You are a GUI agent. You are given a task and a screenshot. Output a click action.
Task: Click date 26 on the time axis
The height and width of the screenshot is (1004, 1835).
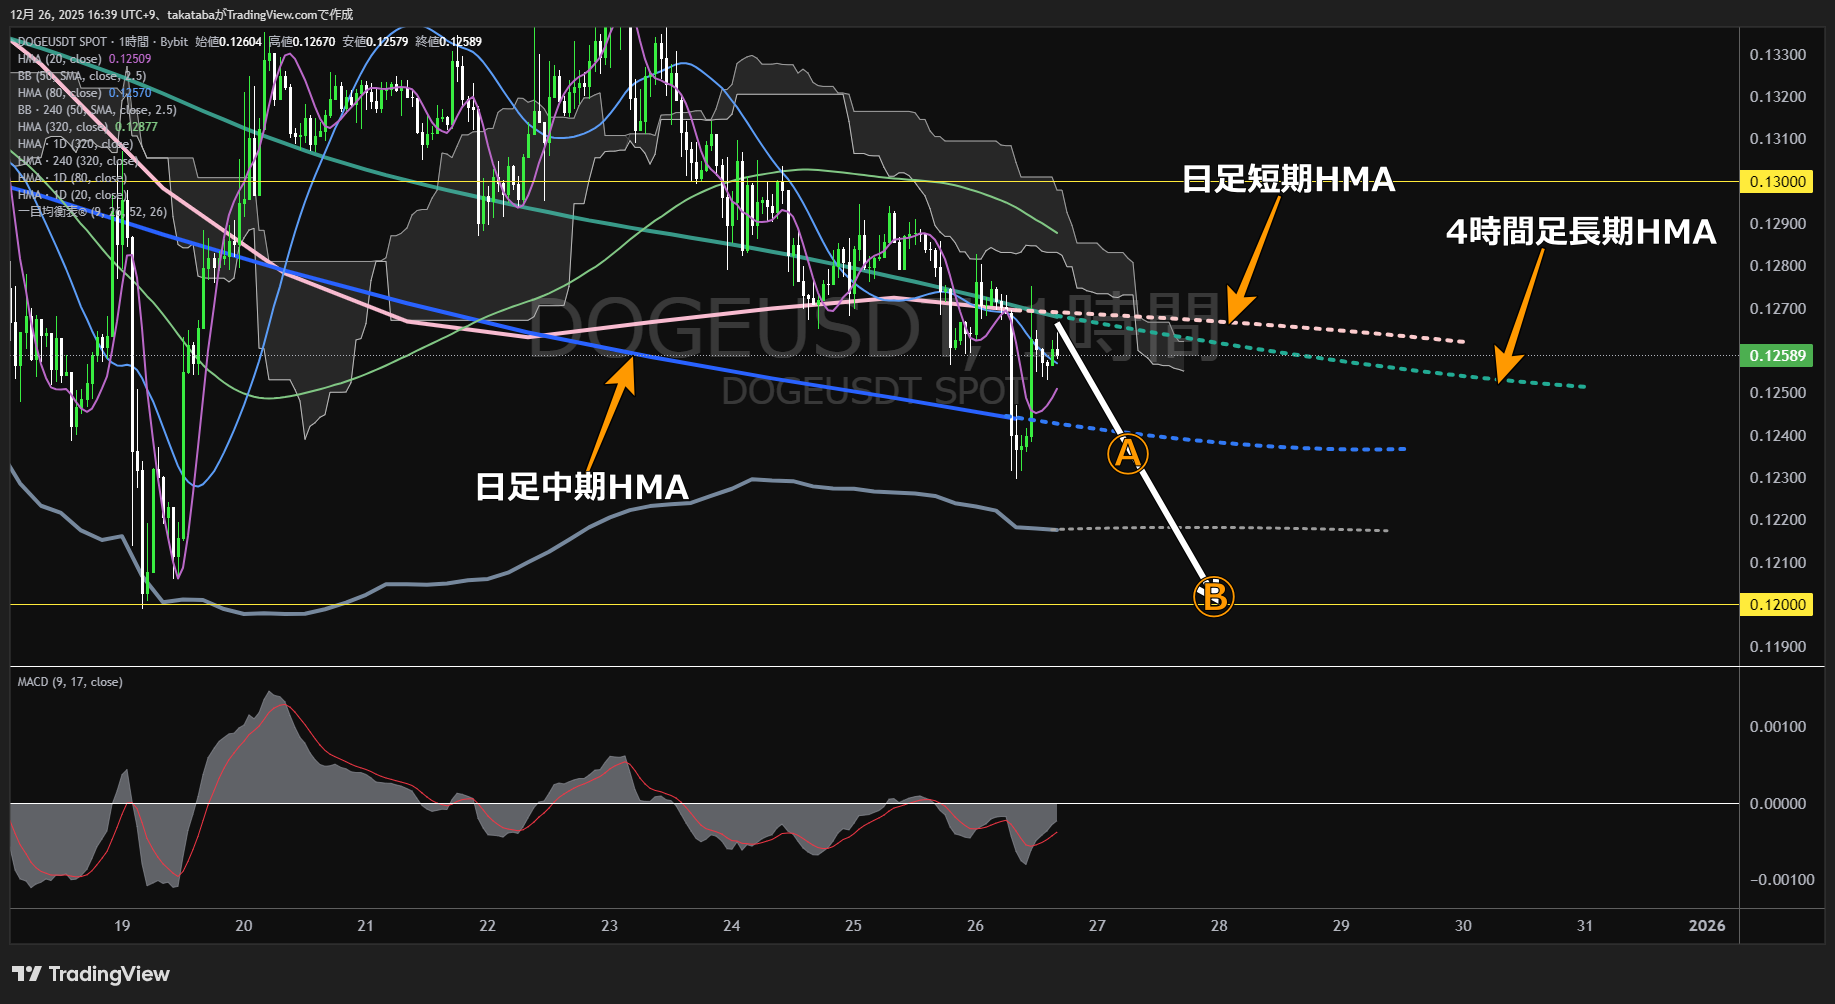975,926
